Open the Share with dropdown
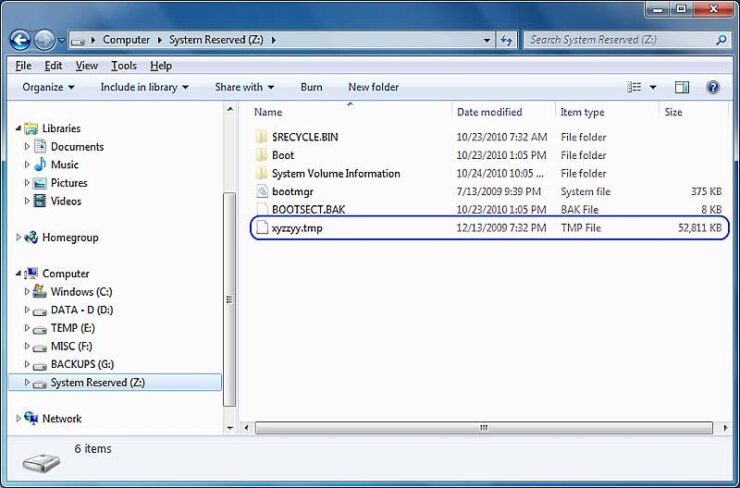The width and height of the screenshot is (740, 488). point(244,87)
